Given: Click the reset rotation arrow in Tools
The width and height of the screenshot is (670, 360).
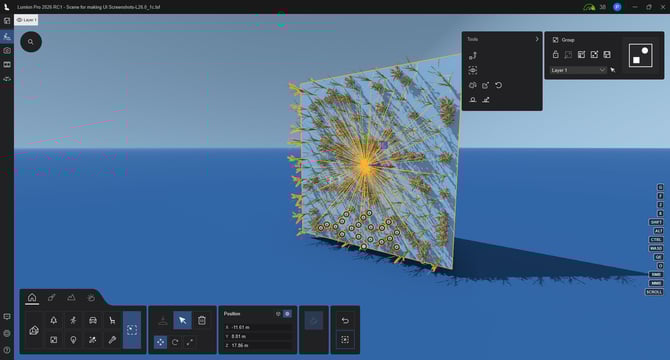Looking at the screenshot, I should tap(499, 85).
